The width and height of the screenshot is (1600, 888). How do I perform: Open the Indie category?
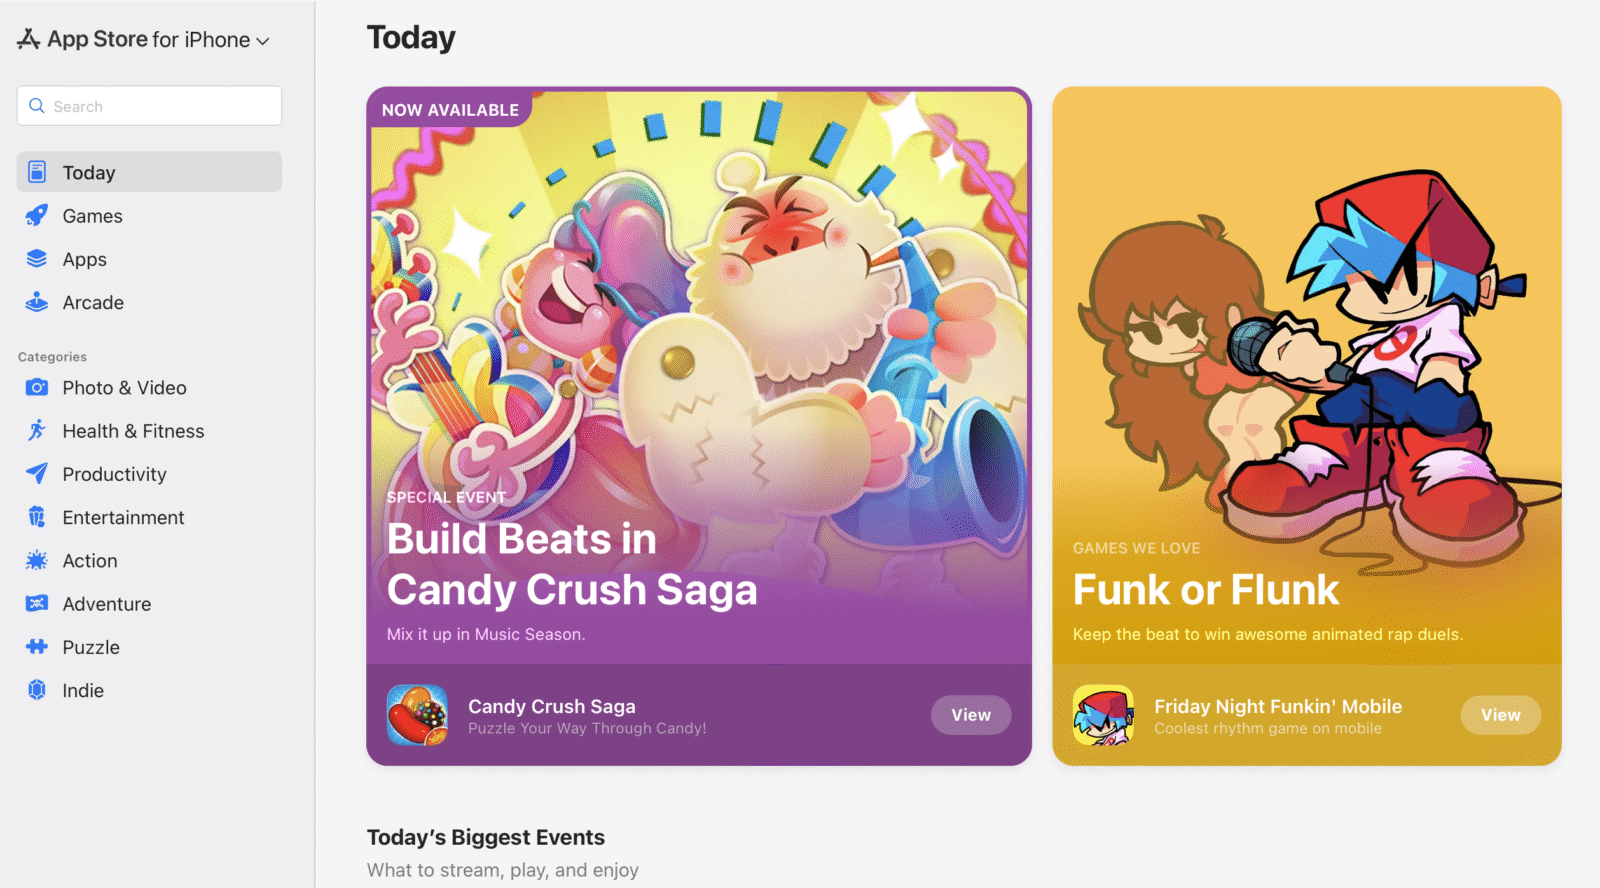83,690
